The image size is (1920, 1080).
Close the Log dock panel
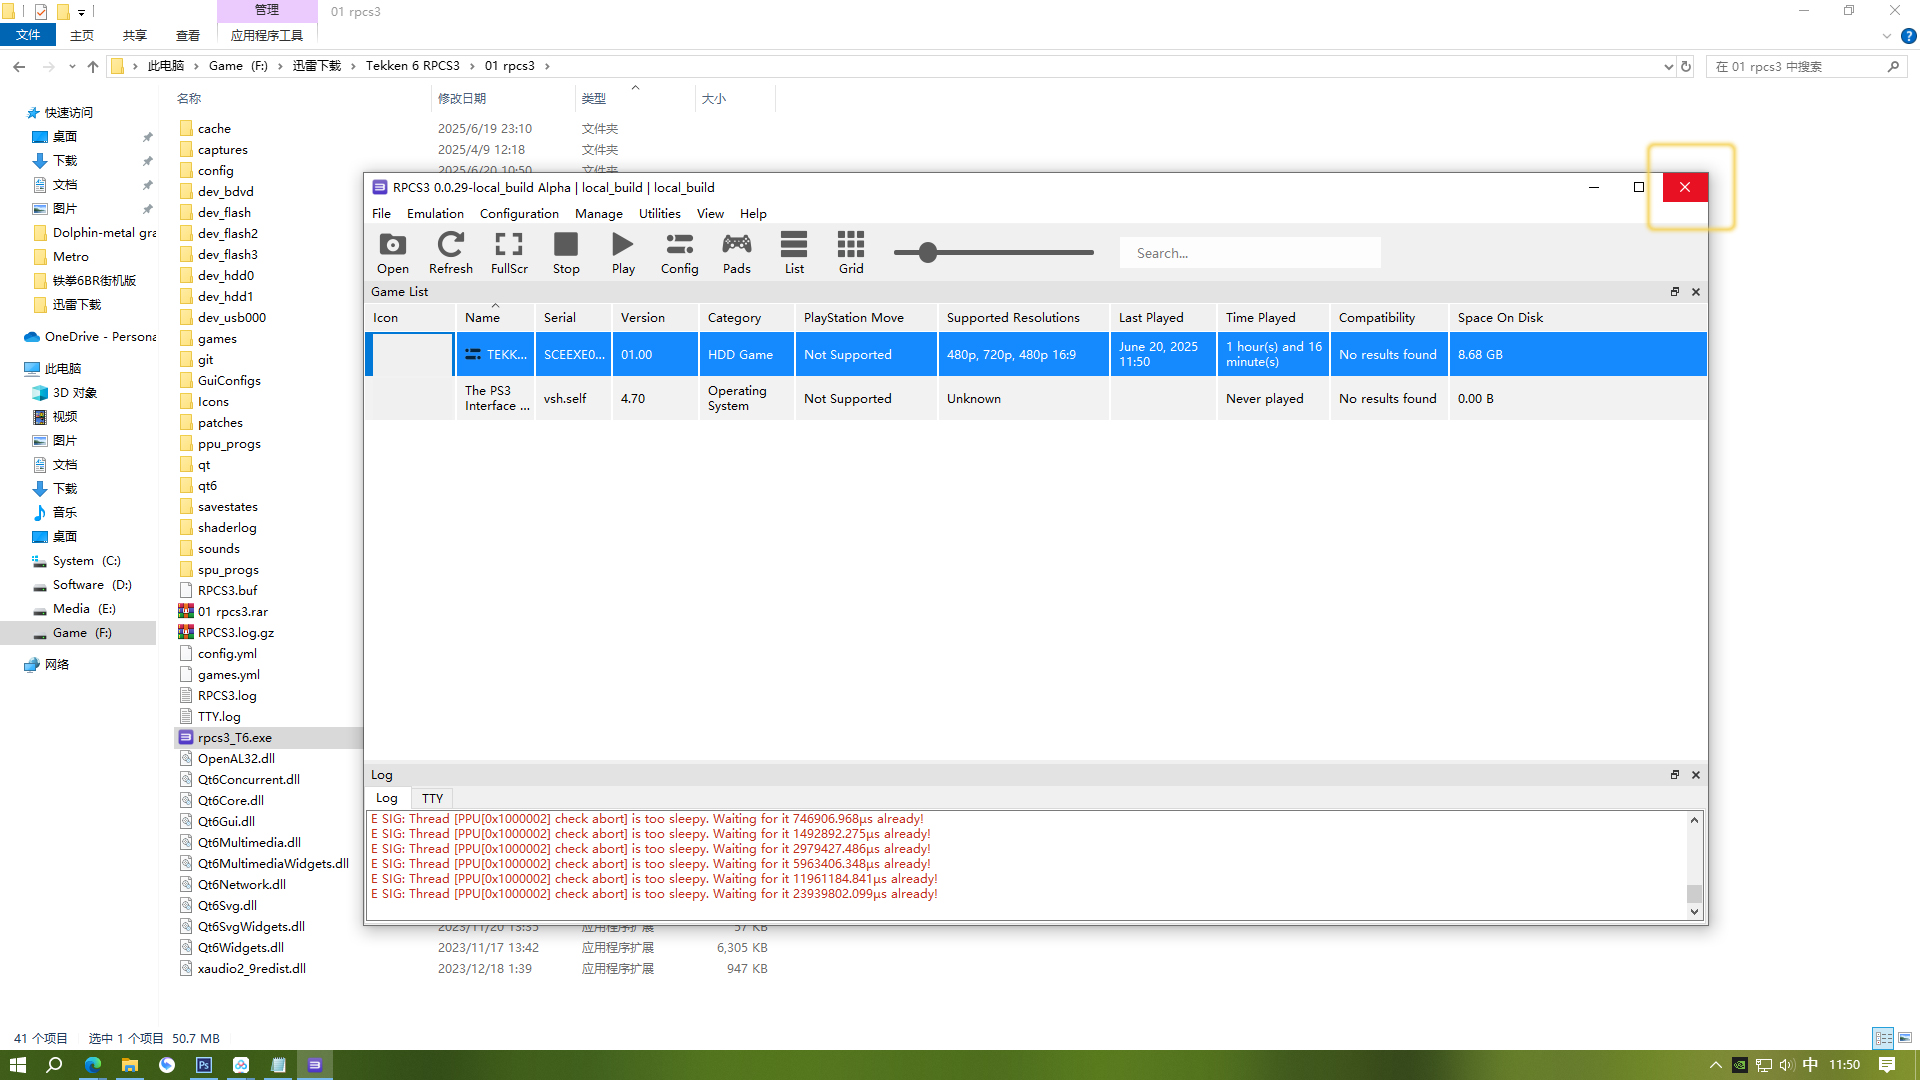pyautogui.click(x=1696, y=775)
